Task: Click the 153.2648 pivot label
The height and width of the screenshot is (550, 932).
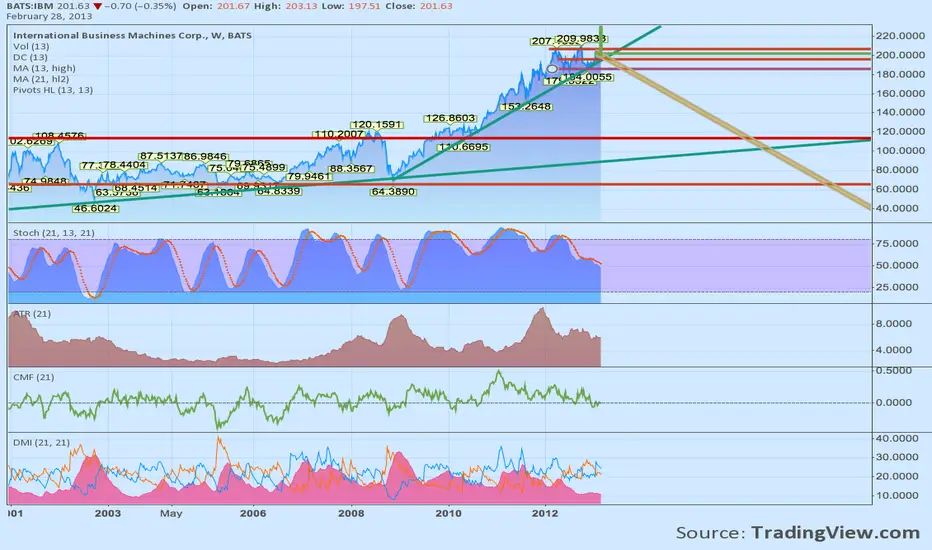Action: pyautogui.click(x=526, y=107)
